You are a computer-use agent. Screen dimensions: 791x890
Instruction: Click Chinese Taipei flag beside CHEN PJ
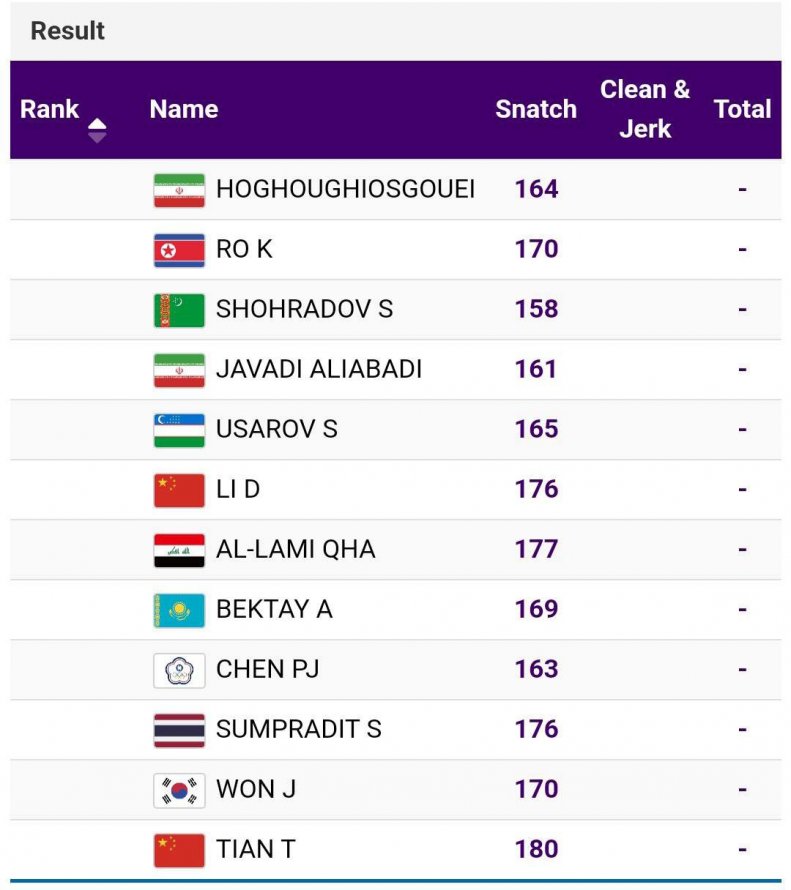pyautogui.click(x=179, y=670)
